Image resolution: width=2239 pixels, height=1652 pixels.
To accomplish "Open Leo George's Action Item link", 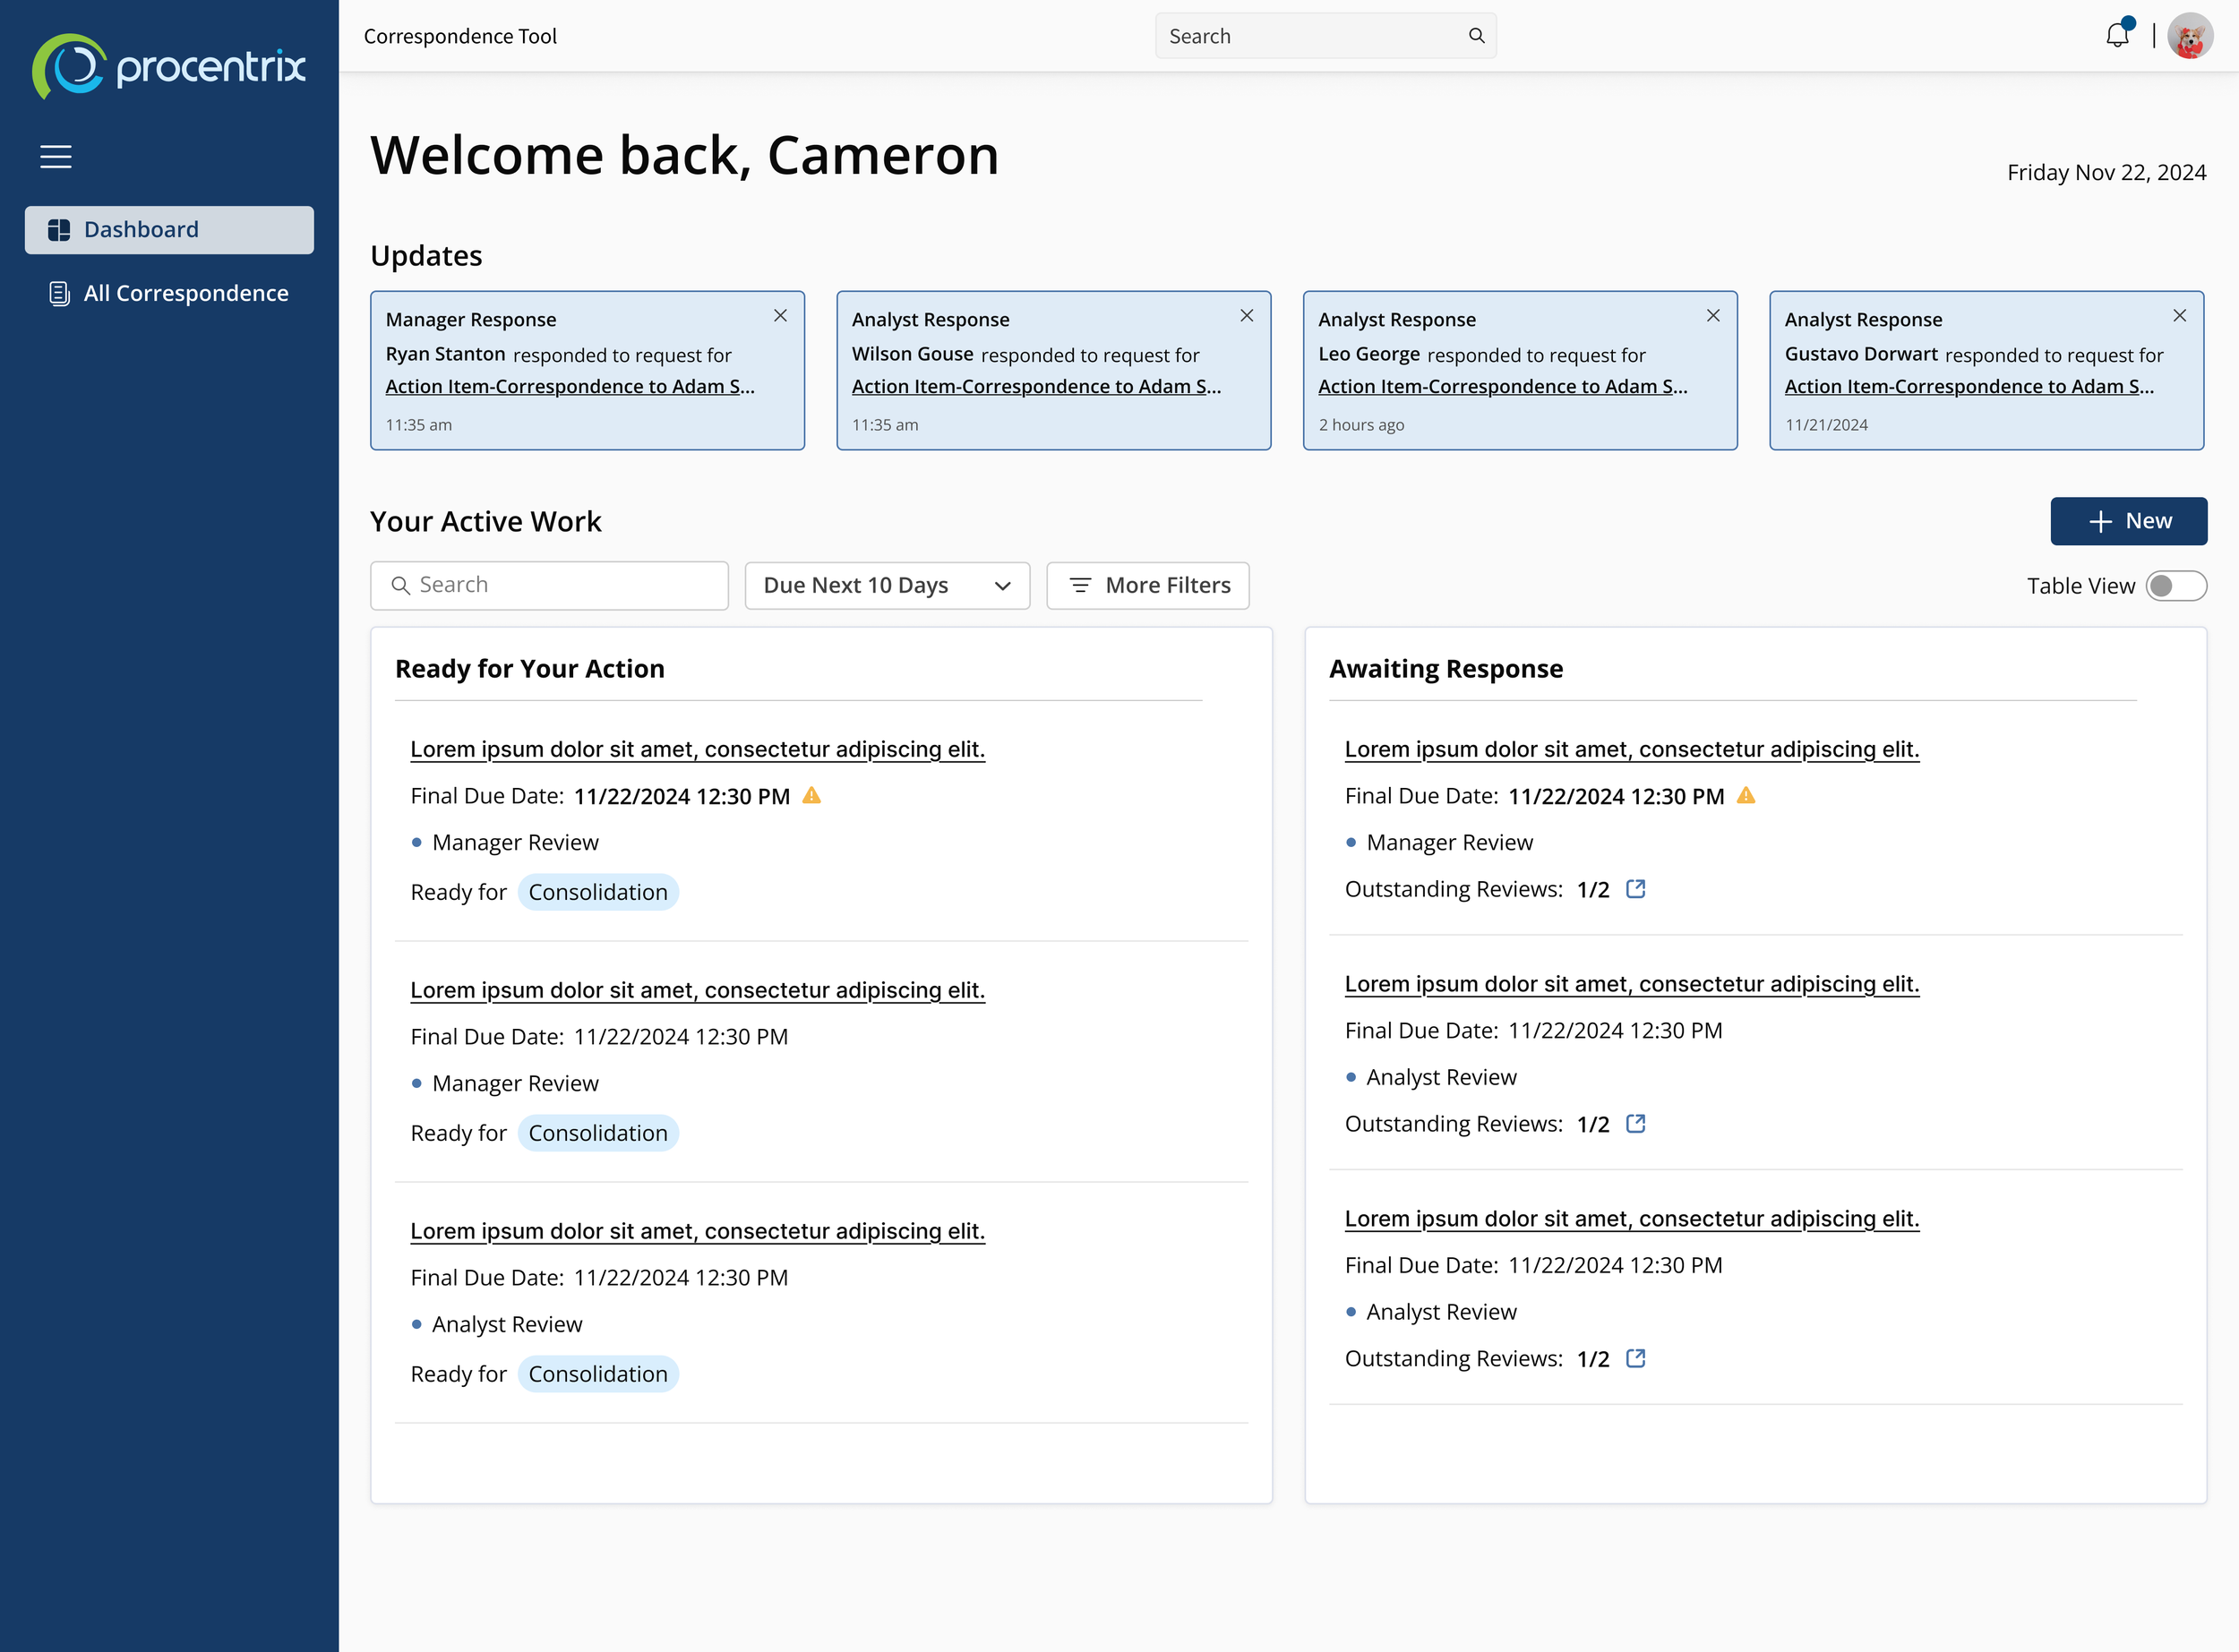I will pos(1502,387).
